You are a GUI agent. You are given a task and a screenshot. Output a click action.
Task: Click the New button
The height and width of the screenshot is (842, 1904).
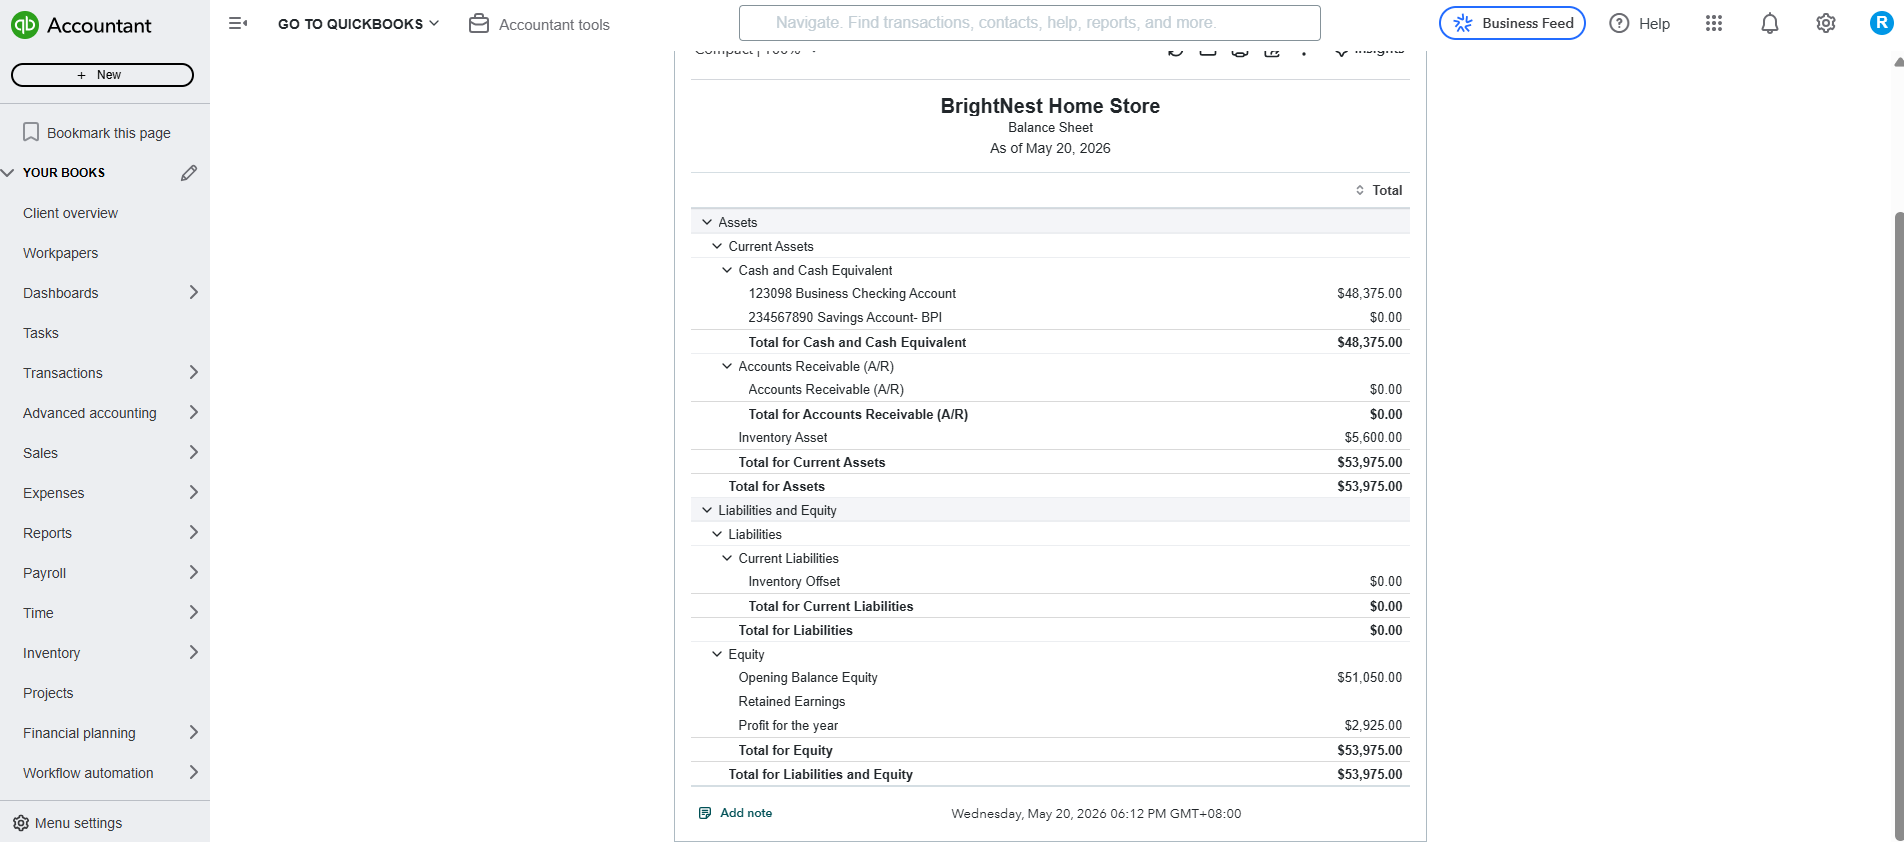point(102,75)
